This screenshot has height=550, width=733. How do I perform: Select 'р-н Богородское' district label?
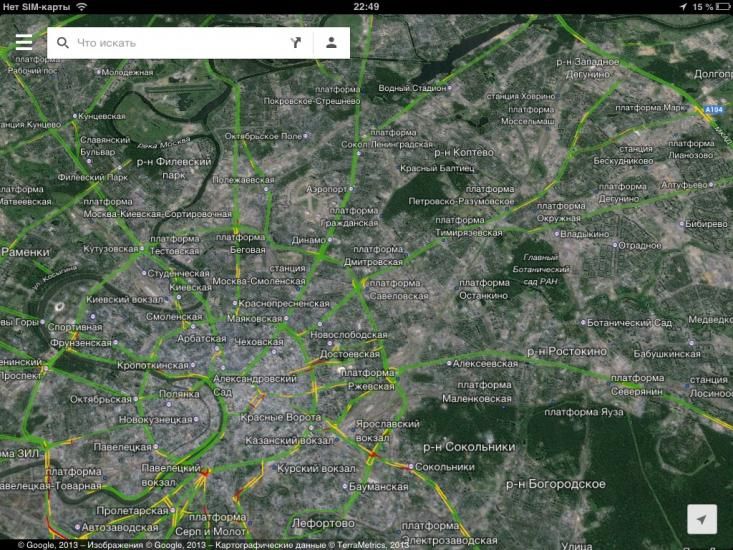(x=555, y=484)
